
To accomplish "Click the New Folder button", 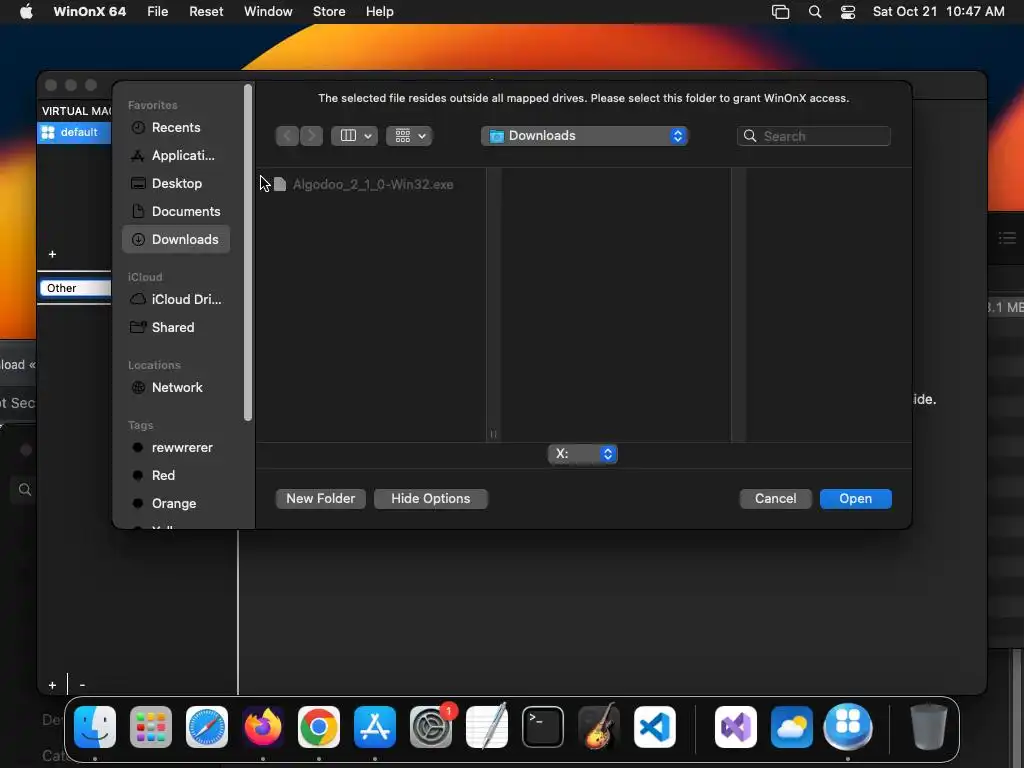I will pos(321,499).
